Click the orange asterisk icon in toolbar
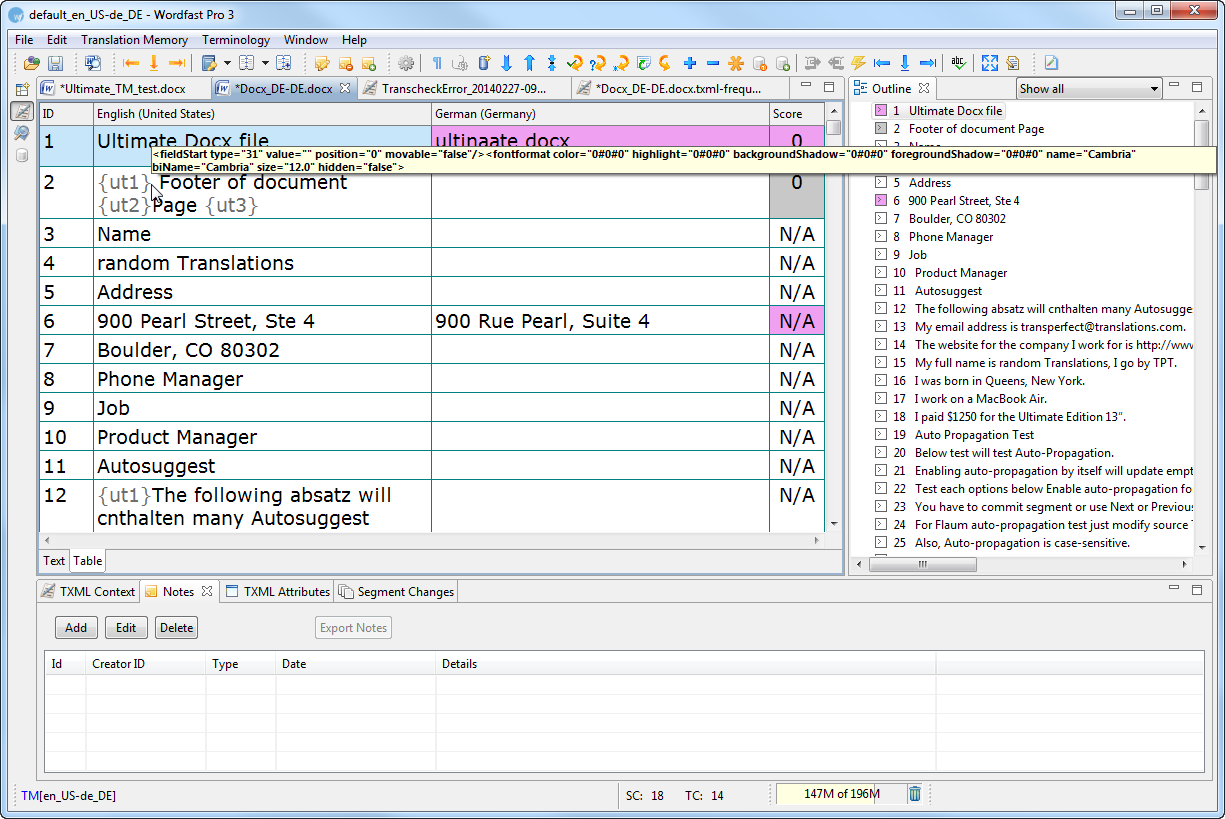Screen dimensions: 1225x819 pyautogui.click(x=735, y=63)
